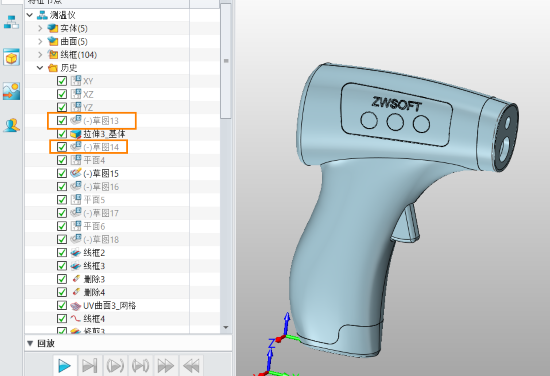The image size is (550, 376).
Task: Click the 历史 history folder icon
Action: 53,68
